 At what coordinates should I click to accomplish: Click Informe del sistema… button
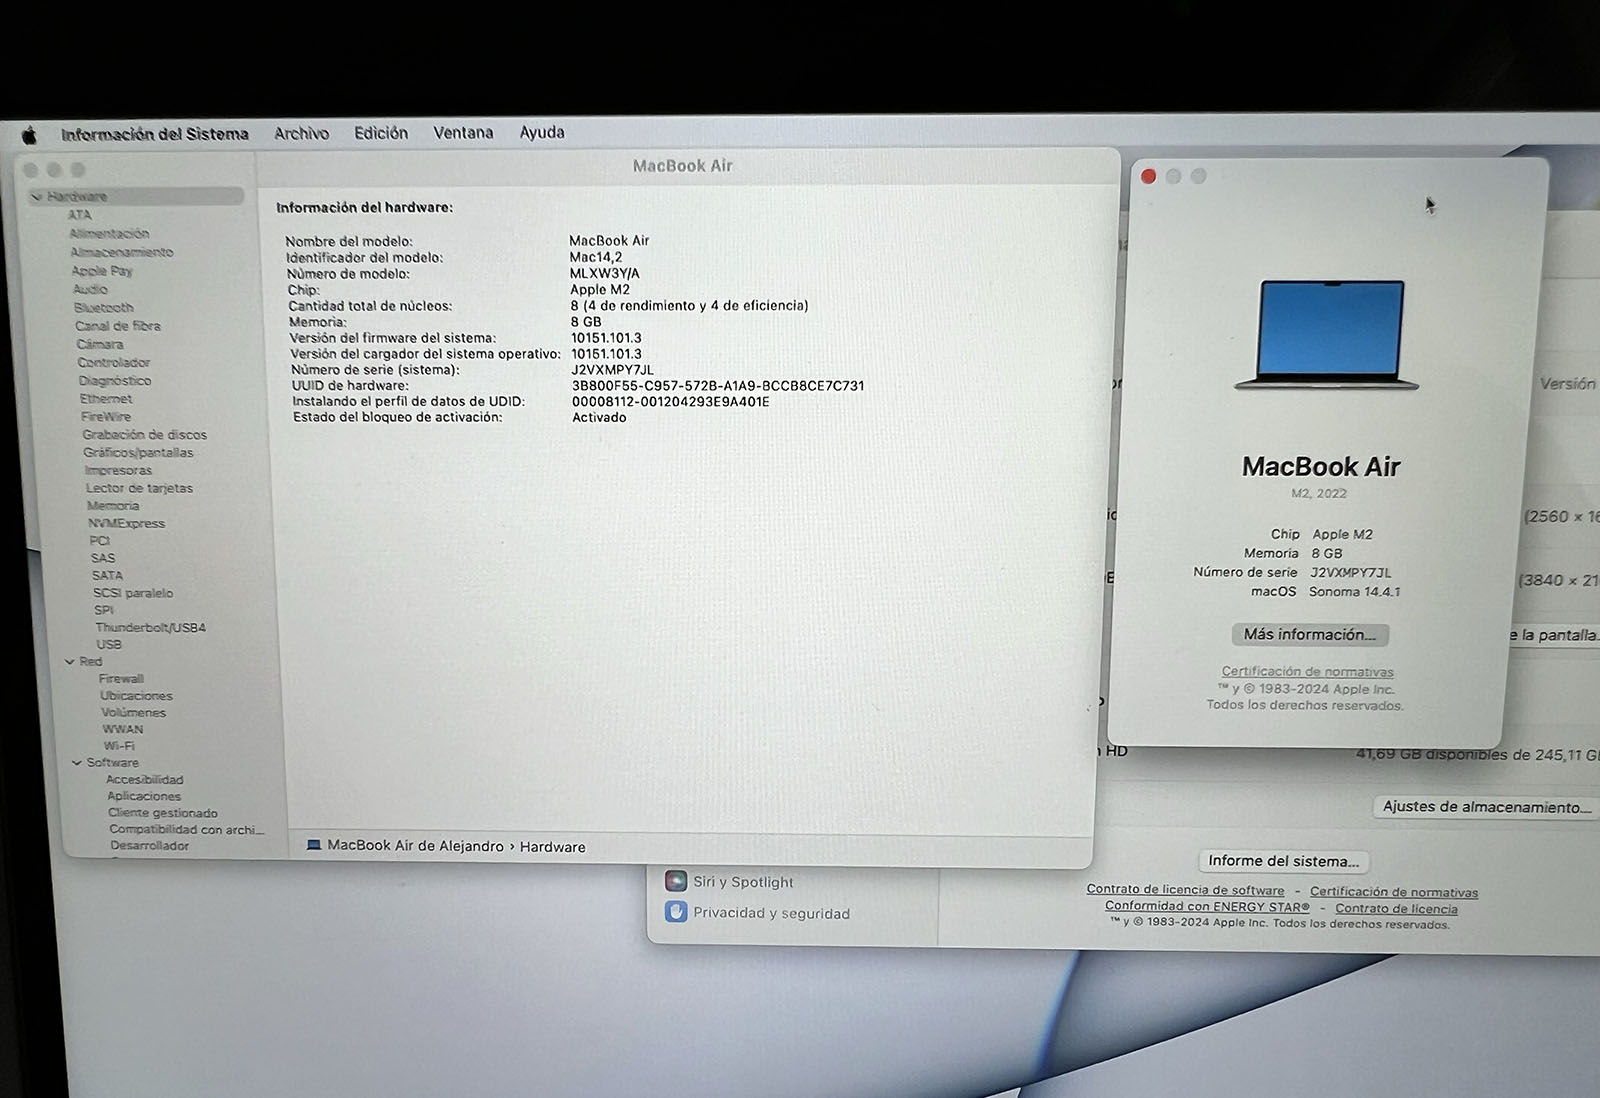tap(1284, 861)
